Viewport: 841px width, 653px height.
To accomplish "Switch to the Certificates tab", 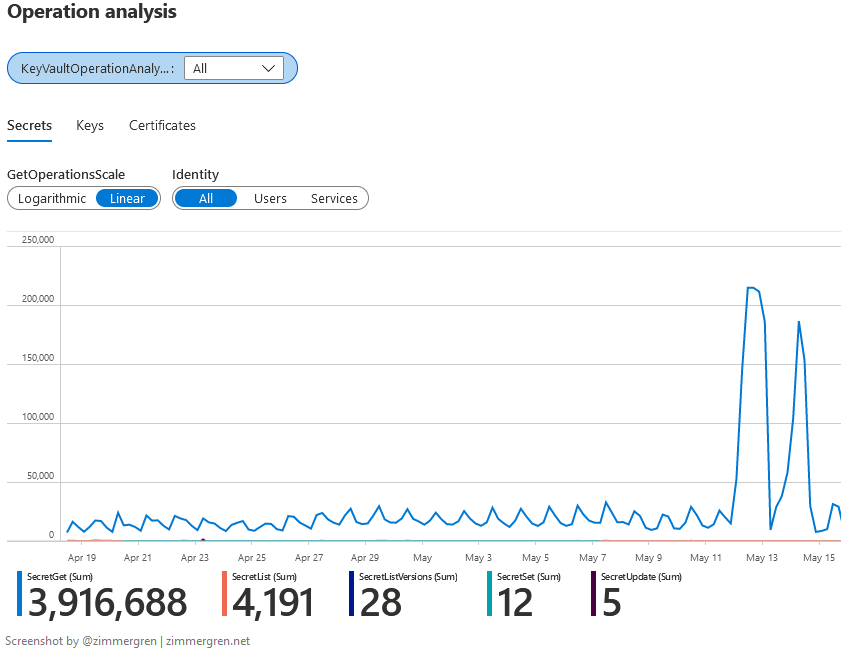I will (x=162, y=125).
